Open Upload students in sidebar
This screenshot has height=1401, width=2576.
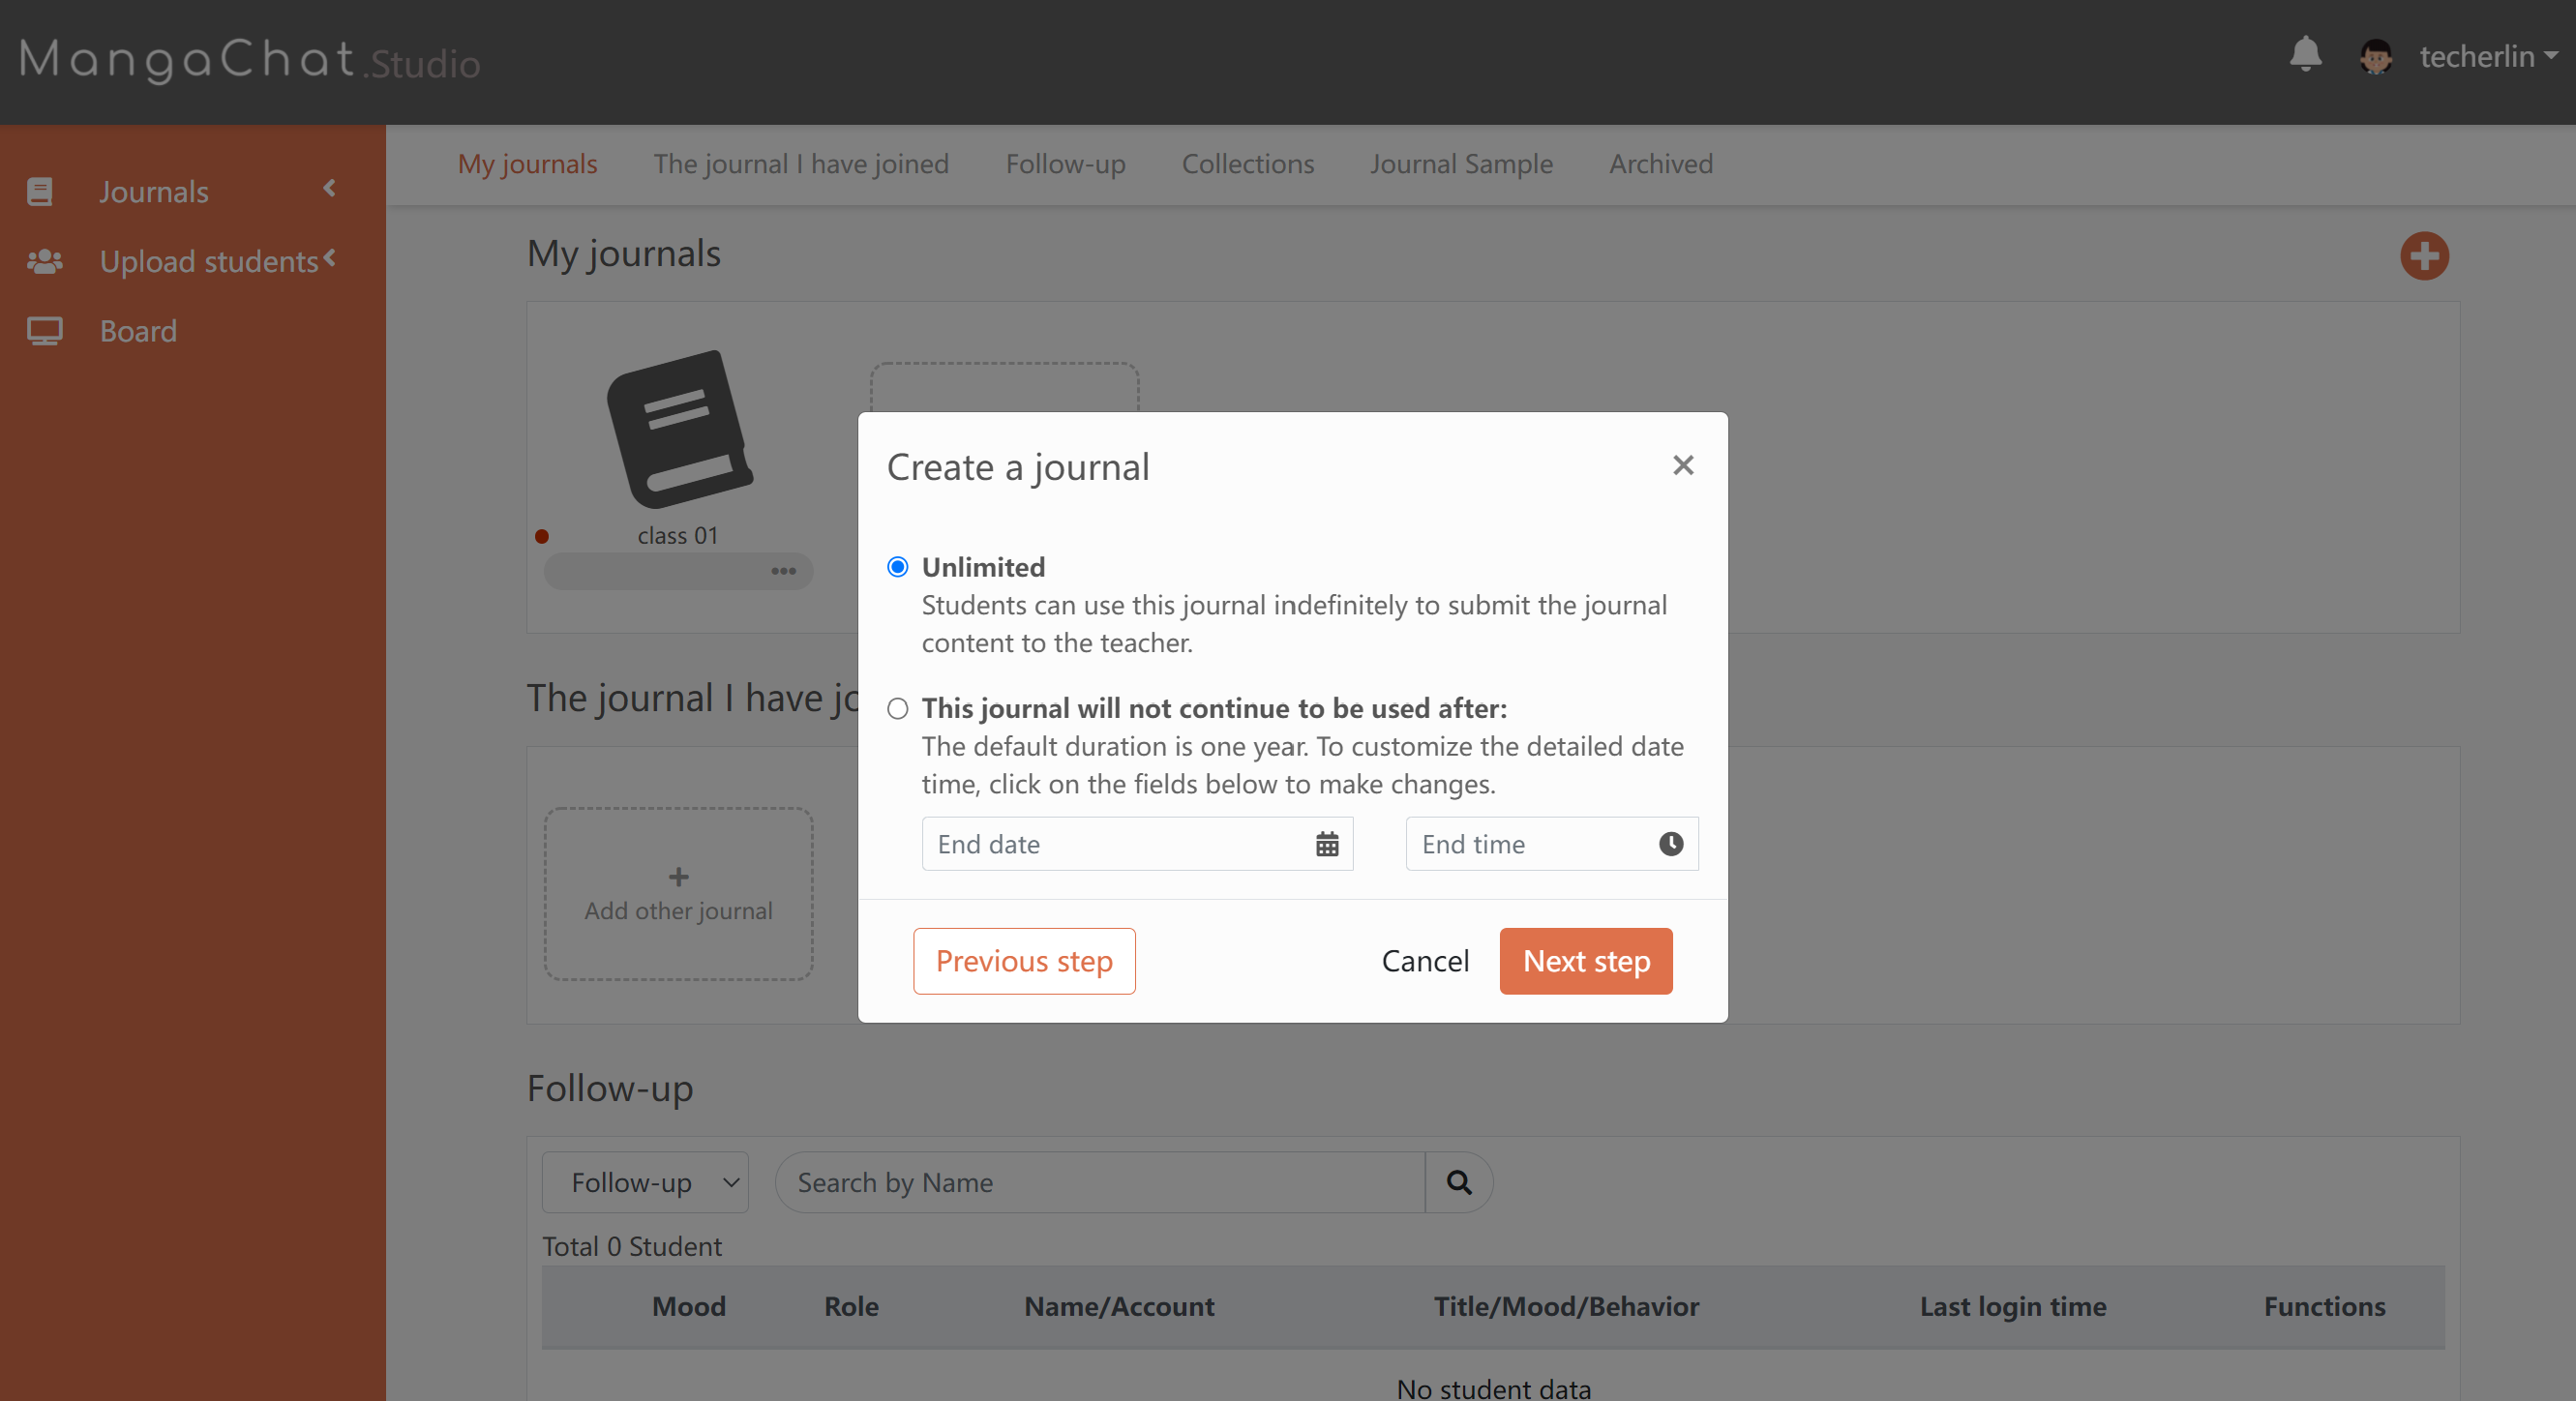point(208,261)
